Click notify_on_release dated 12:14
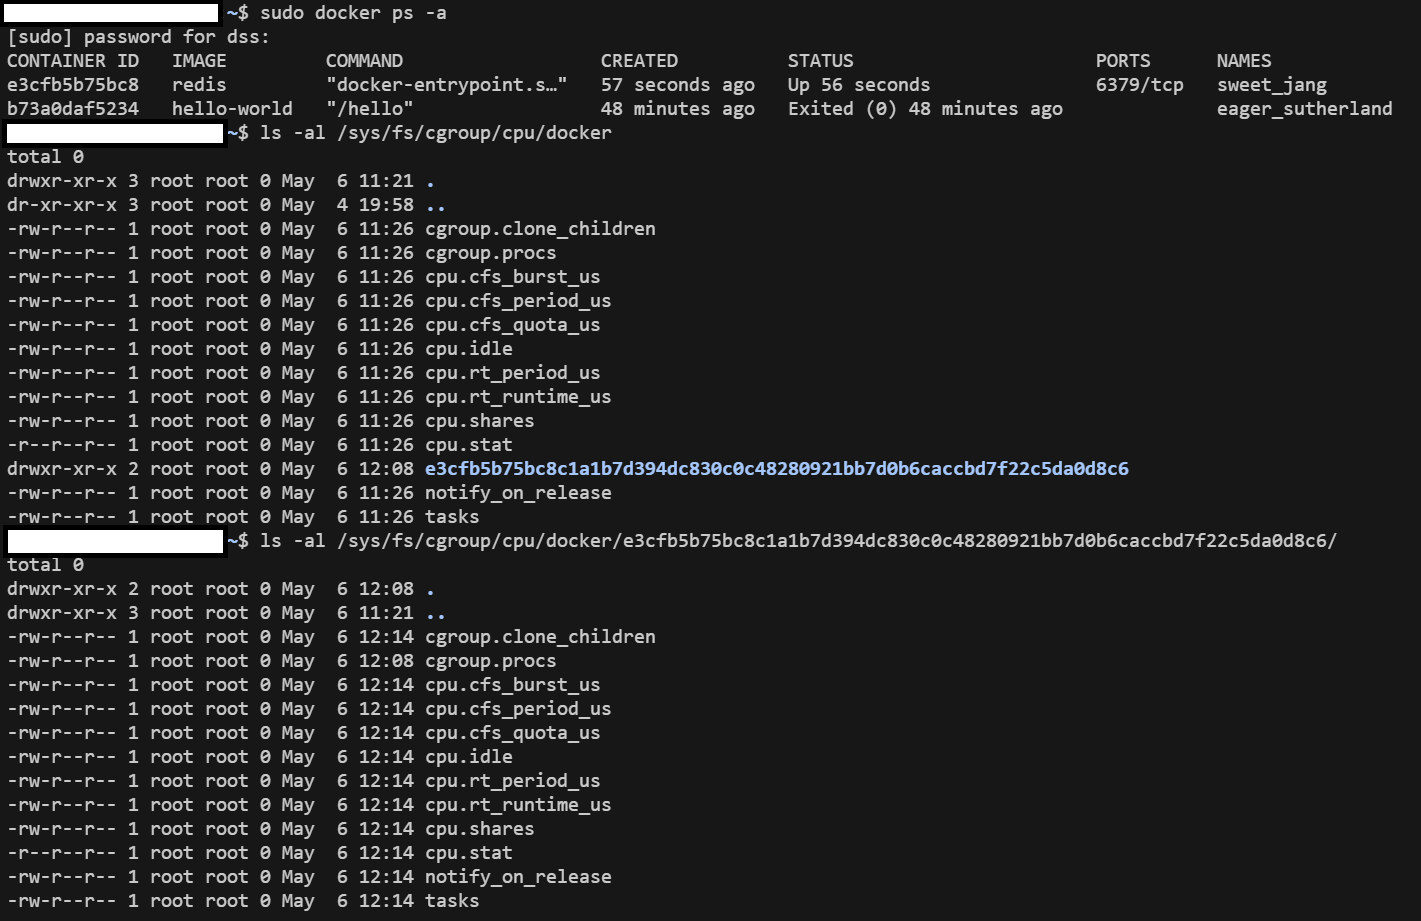The width and height of the screenshot is (1421, 921). click(x=518, y=877)
